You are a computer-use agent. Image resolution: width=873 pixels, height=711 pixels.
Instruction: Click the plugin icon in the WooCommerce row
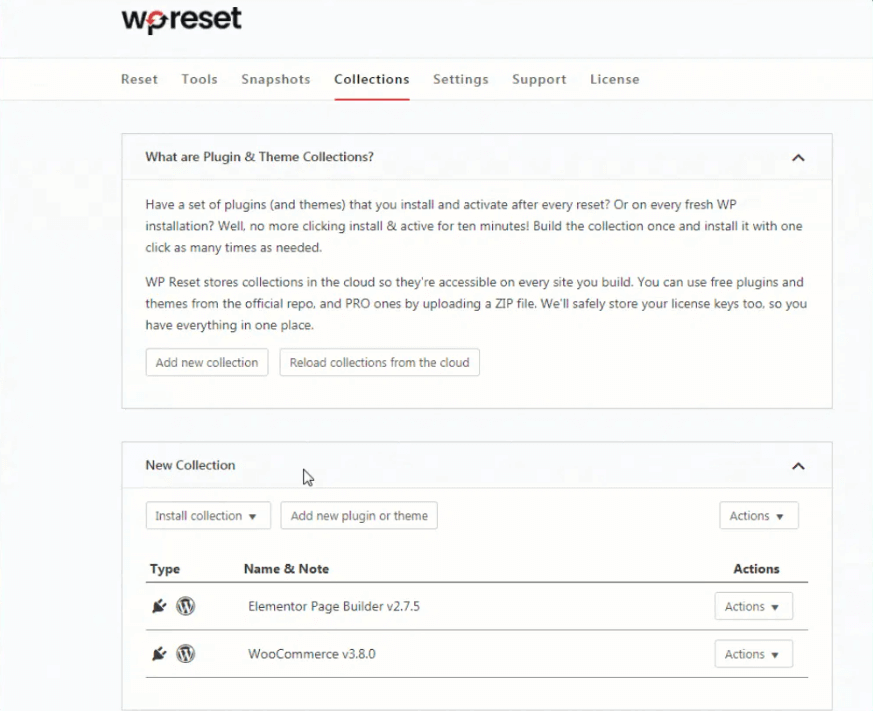pos(159,654)
